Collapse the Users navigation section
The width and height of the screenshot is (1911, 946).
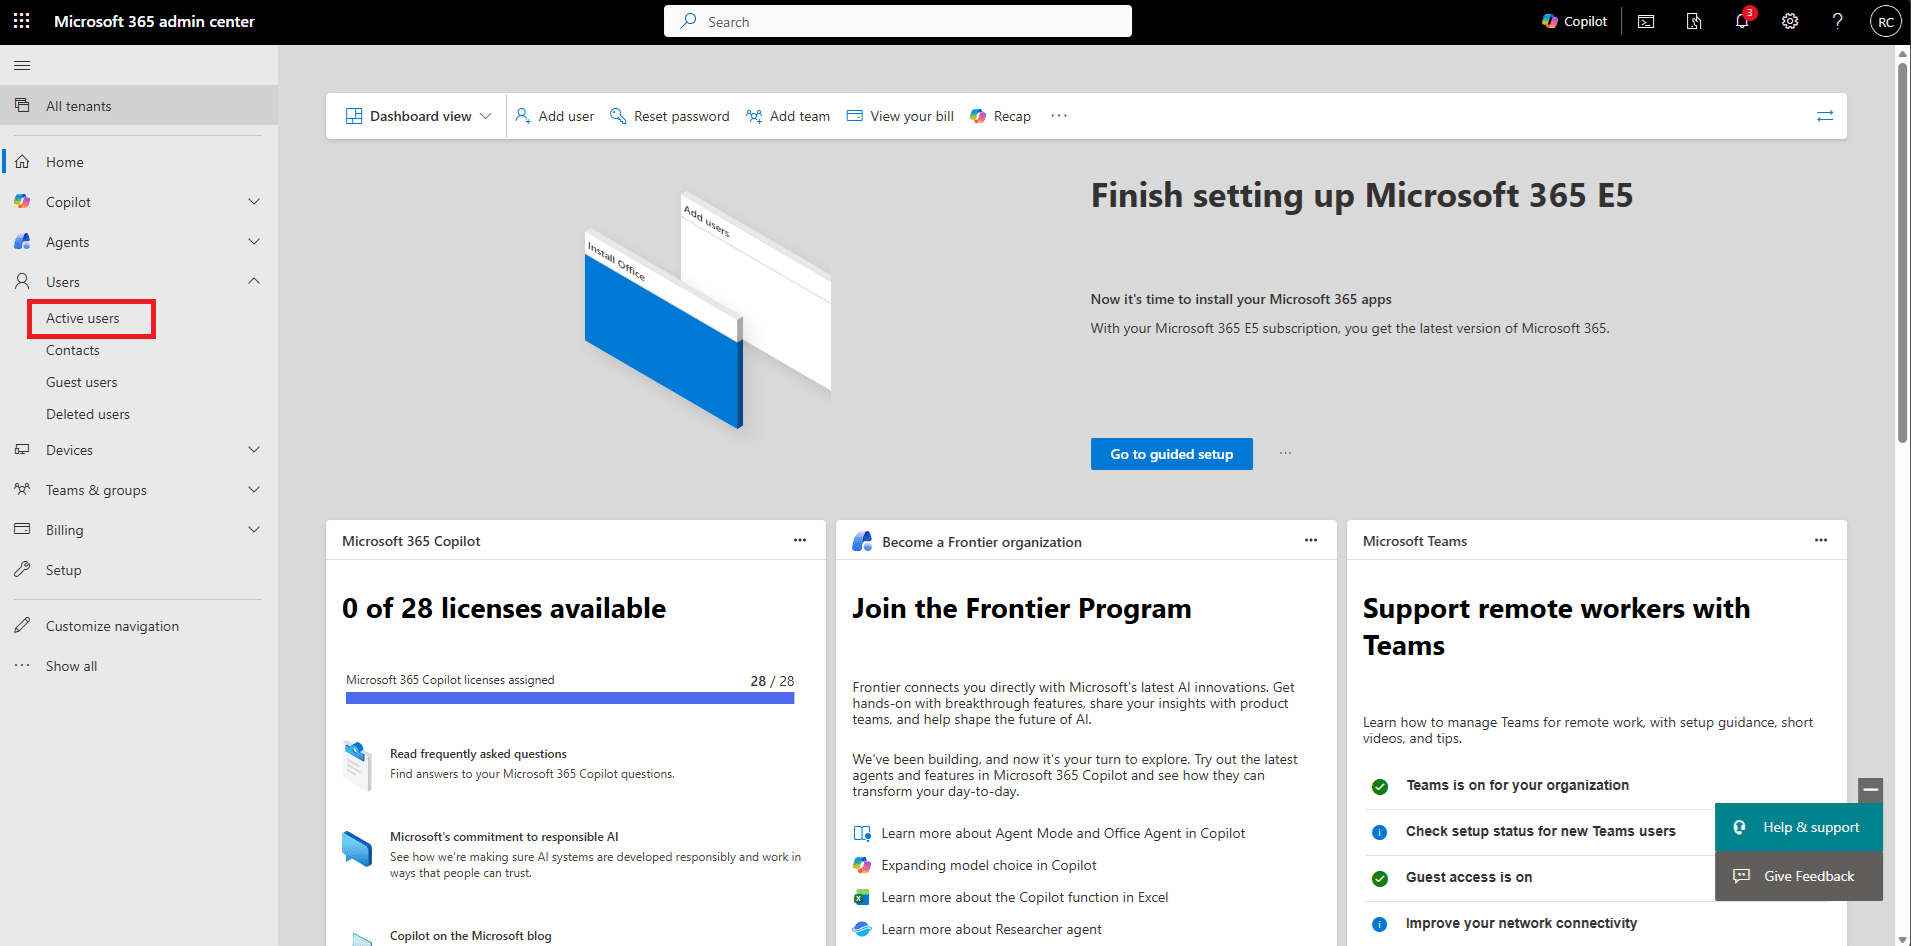pyautogui.click(x=254, y=282)
